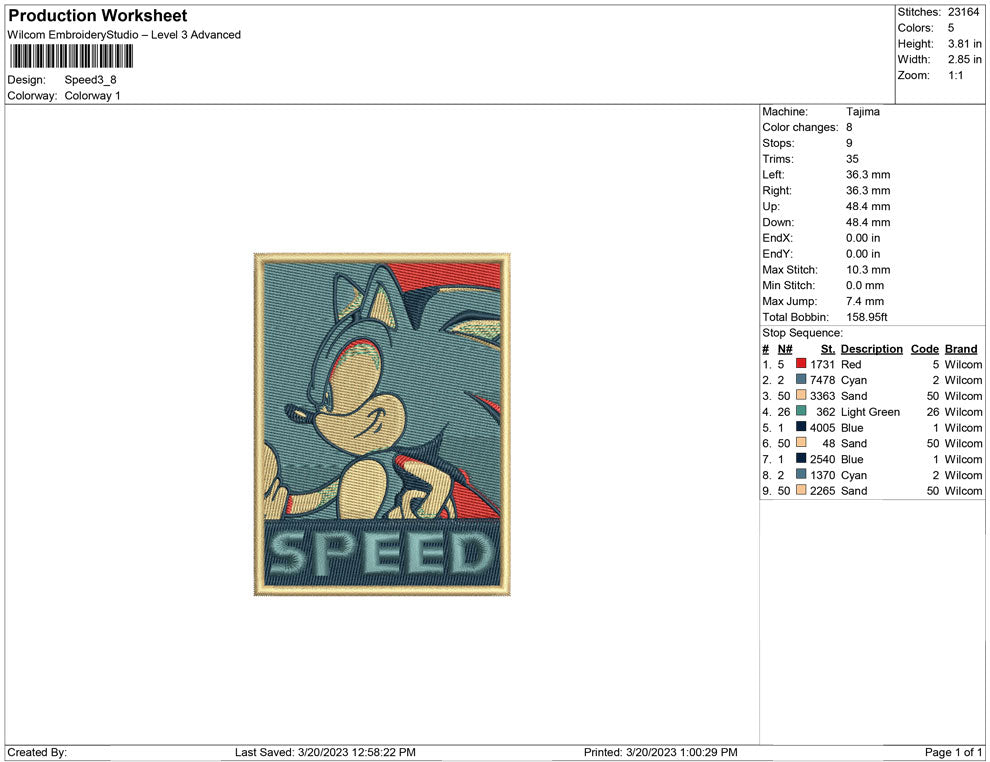Click the Colorway 1 value
Image resolution: width=990 pixels, height=762 pixels.
(x=92, y=95)
